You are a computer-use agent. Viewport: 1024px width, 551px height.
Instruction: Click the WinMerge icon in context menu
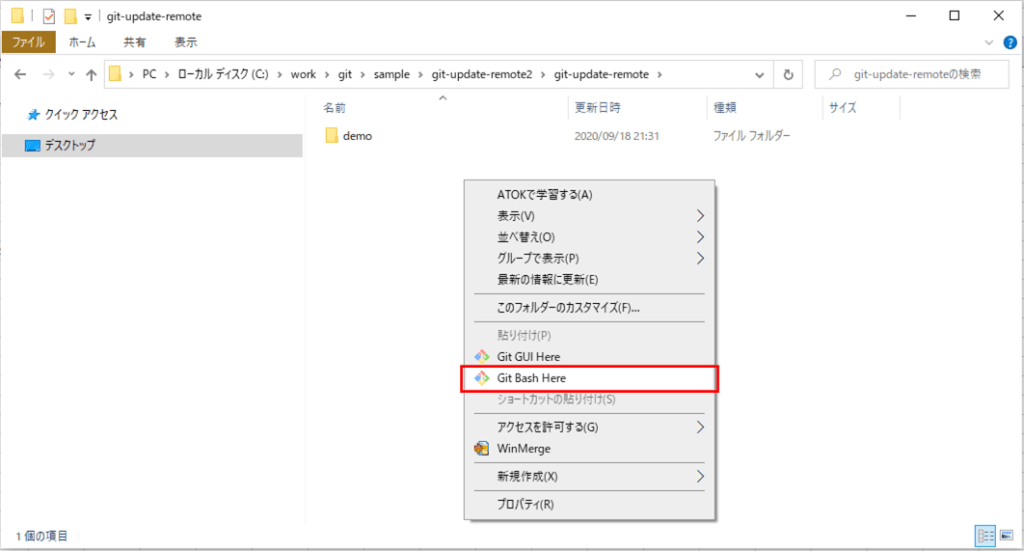click(481, 448)
